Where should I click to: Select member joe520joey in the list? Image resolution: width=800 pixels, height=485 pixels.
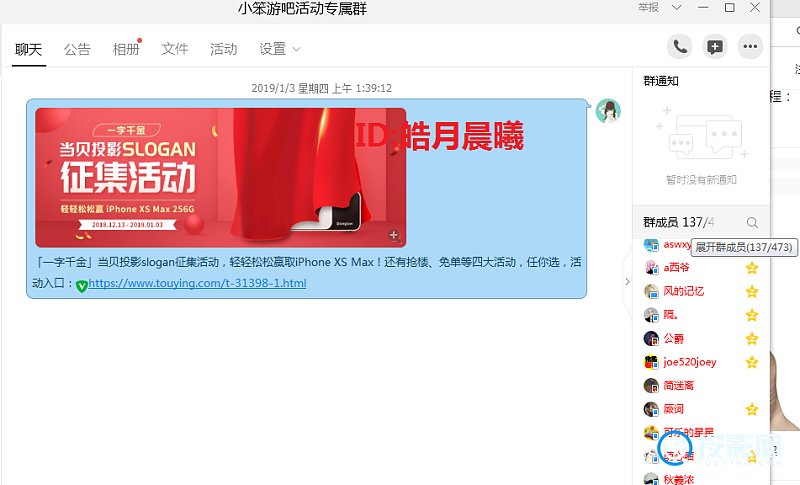(x=690, y=362)
